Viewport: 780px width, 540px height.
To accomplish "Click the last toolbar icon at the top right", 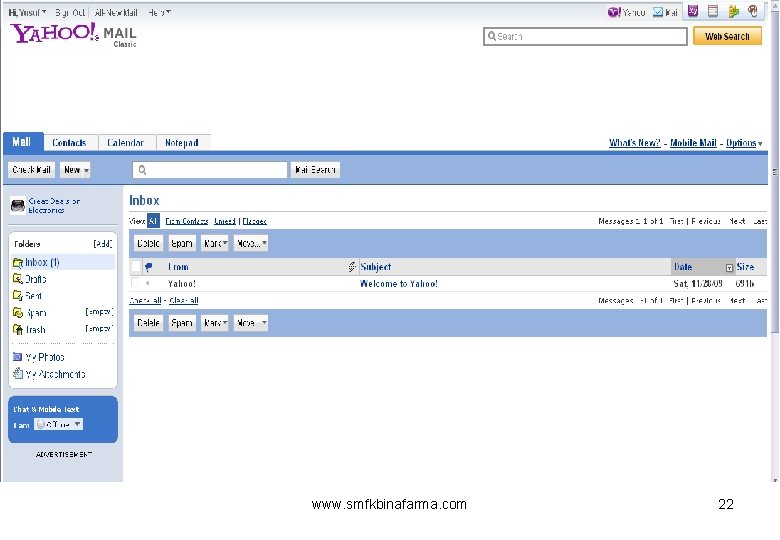I will tap(753, 11).
